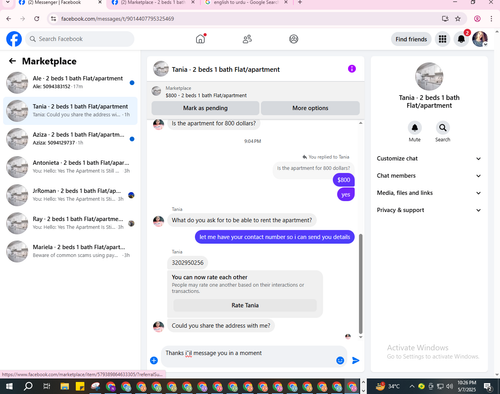The height and width of the screenshot is (394, 500).
Task: Open more actions plus icon in composer
Action: [x=154, y=360]
